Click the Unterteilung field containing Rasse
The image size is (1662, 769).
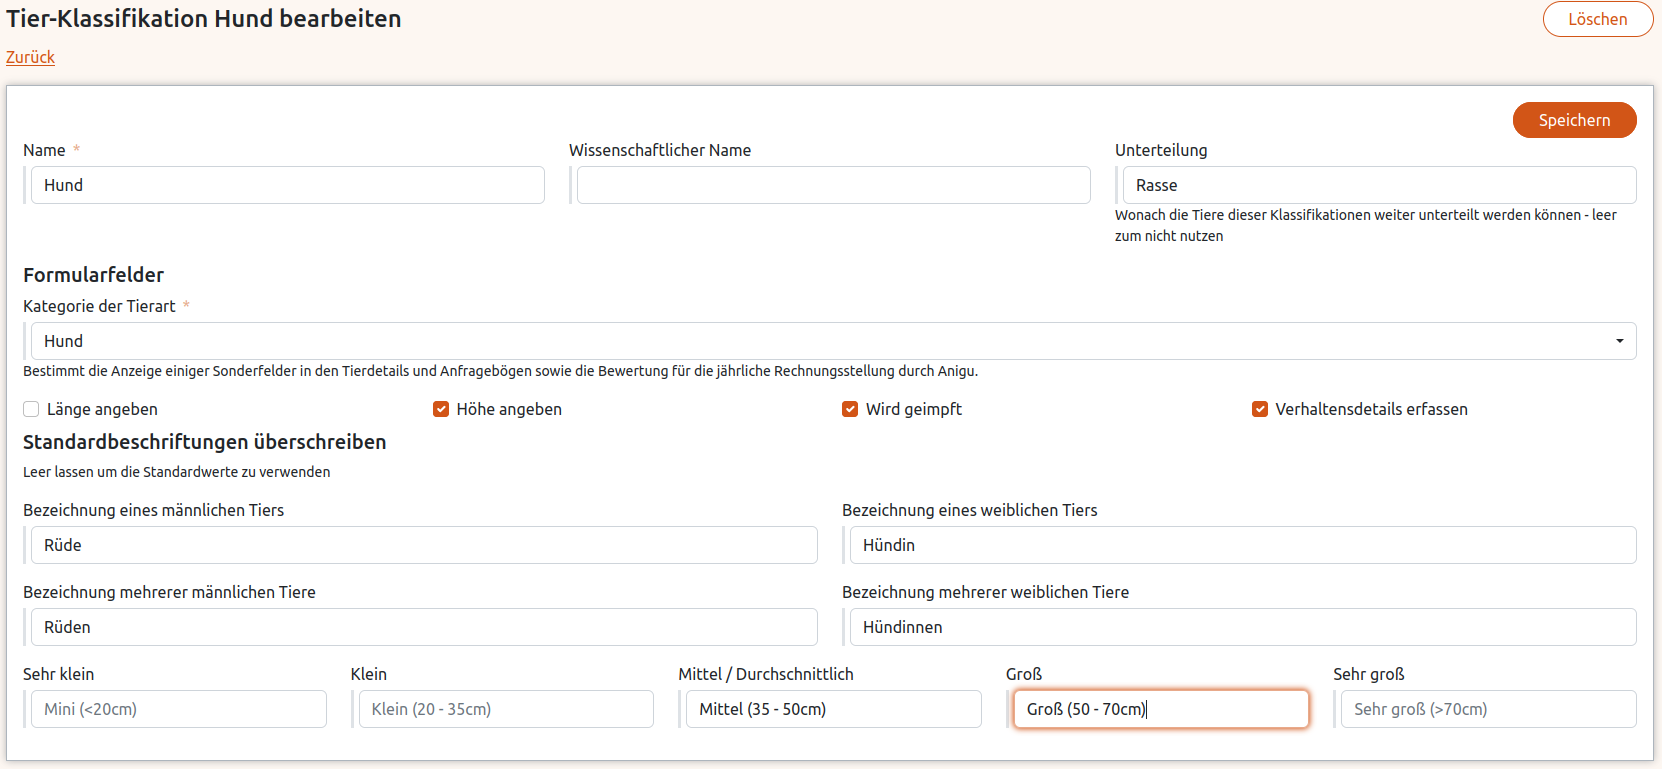[x=1379, y=185]
